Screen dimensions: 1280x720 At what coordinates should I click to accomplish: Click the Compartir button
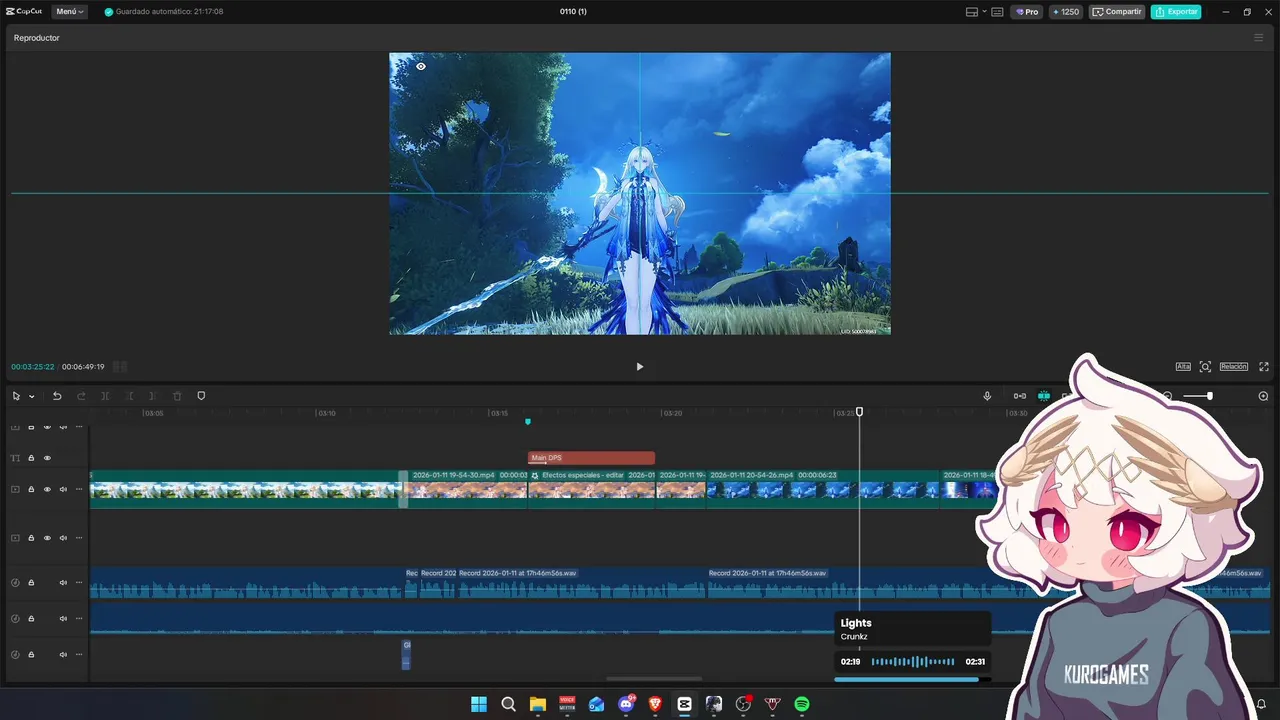coord(1117,12)
